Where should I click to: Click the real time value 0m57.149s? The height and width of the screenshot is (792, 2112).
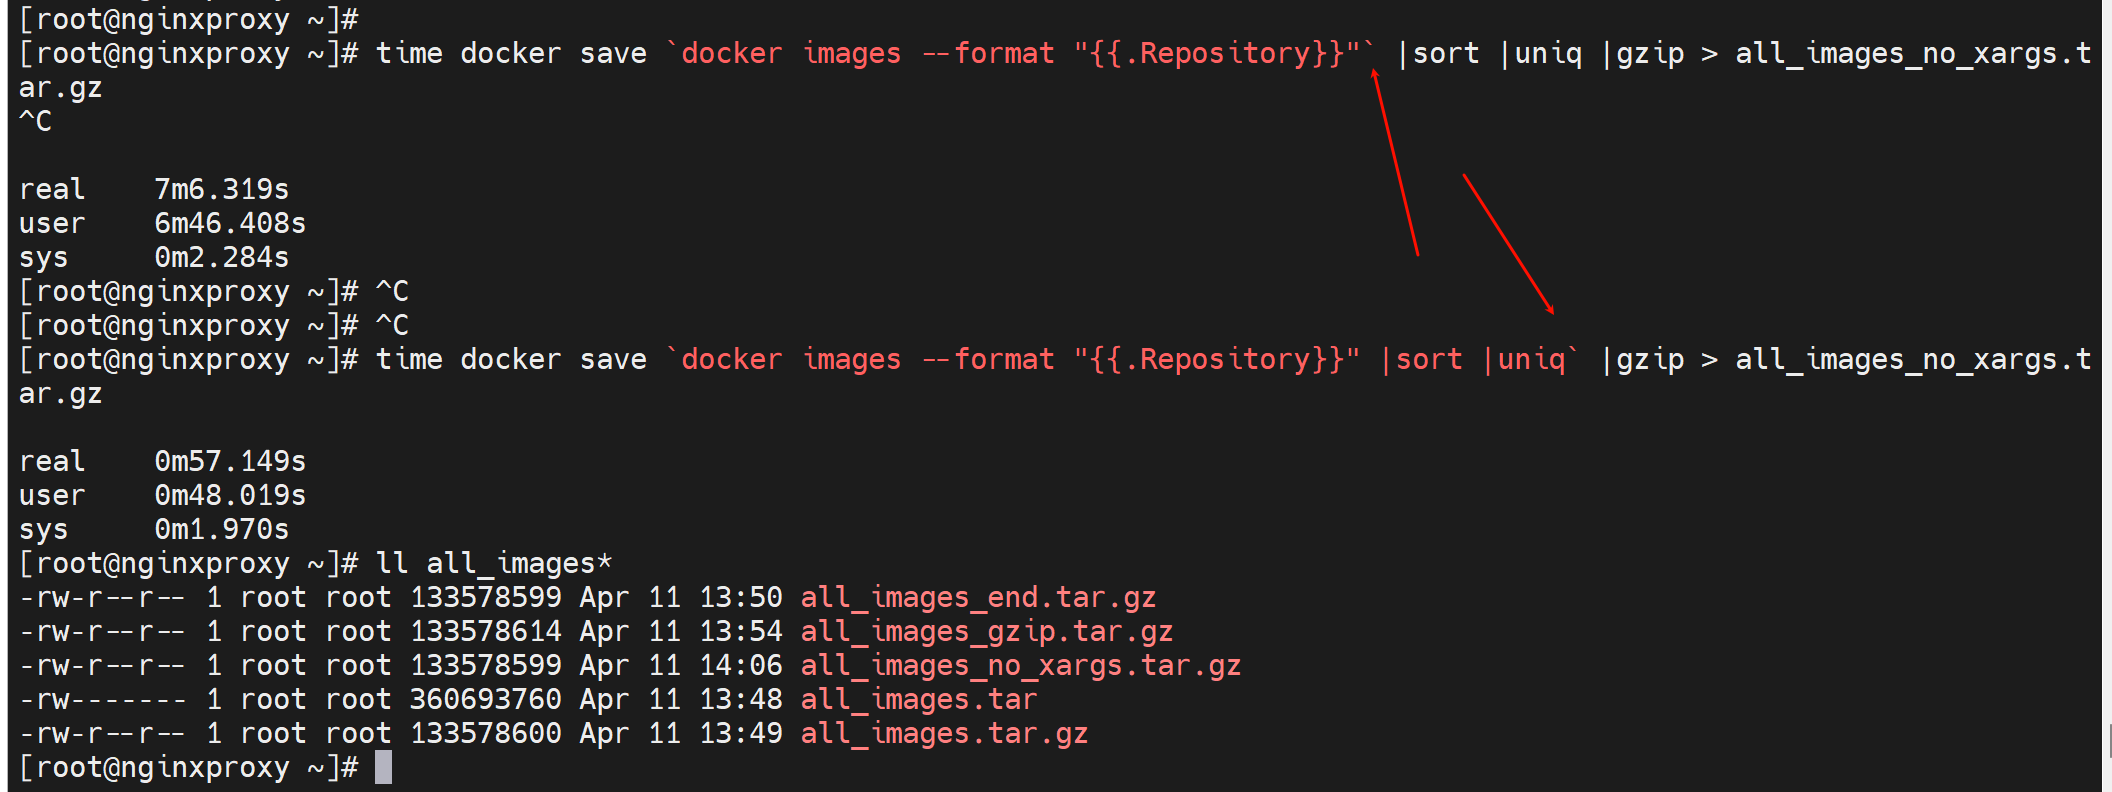click(x=230, y=461)
